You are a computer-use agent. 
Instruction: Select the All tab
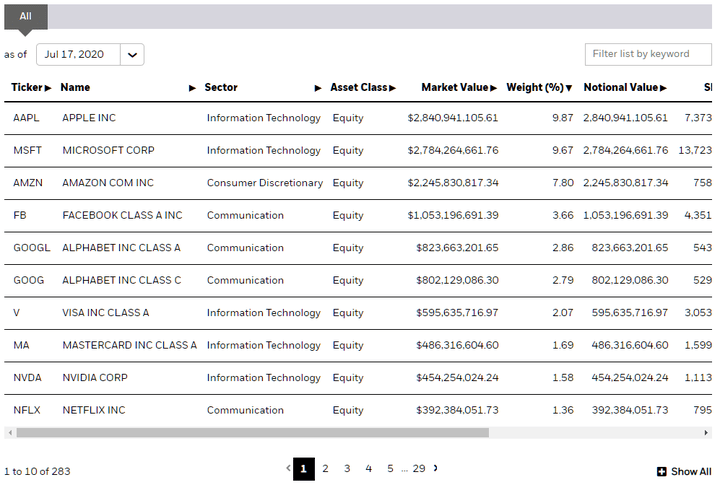point(26,17)
